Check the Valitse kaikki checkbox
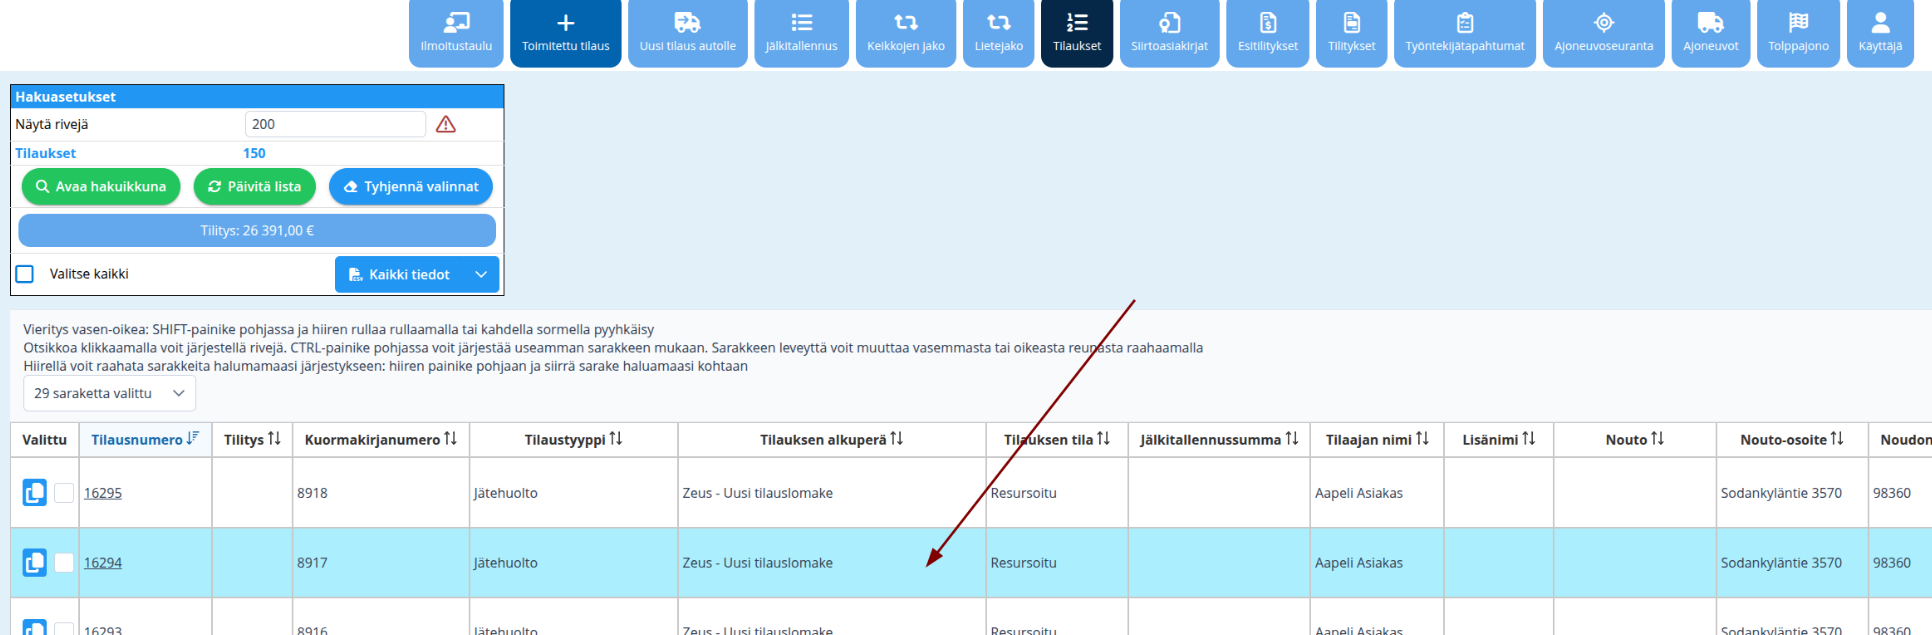 point(25,274)
